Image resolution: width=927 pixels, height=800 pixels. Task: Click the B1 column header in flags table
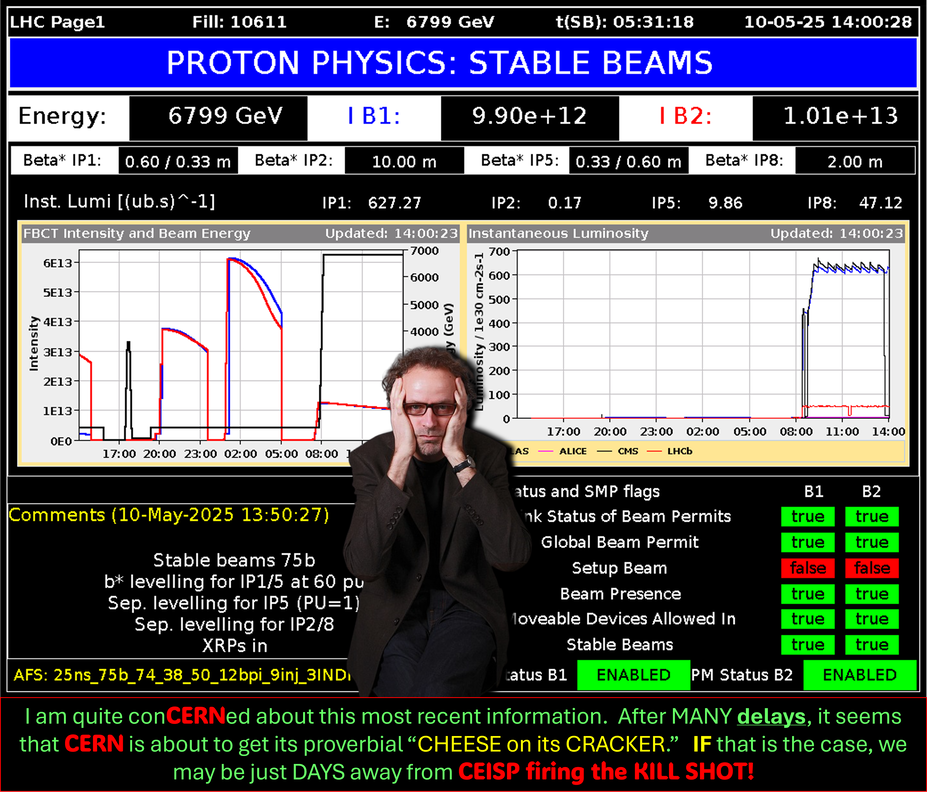[x=813, y=491]
